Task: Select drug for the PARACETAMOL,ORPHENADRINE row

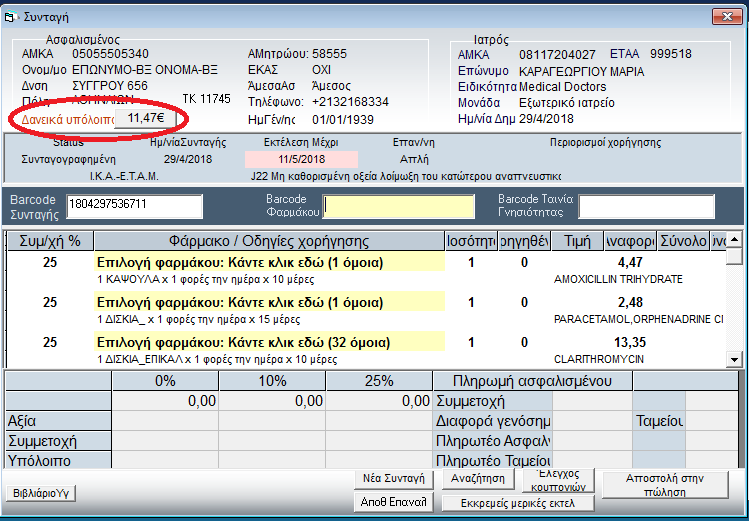Action: (x=270, y=303)
